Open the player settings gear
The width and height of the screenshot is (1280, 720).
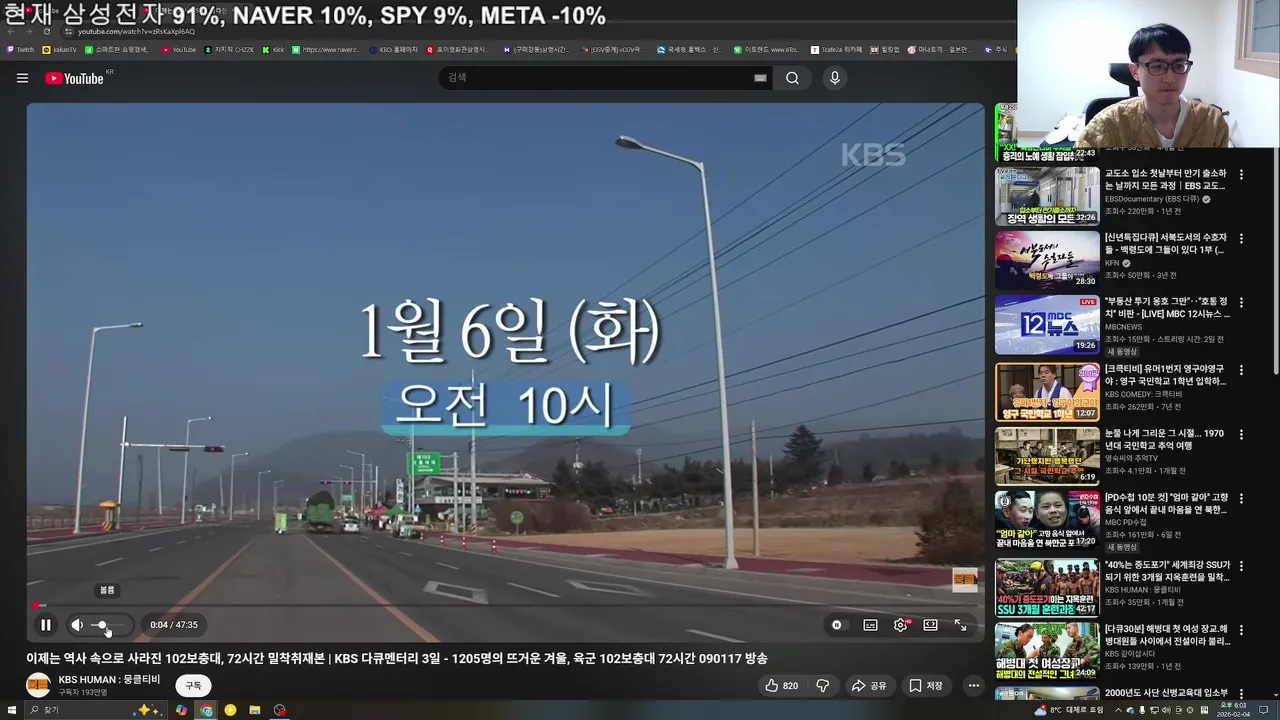901,625
